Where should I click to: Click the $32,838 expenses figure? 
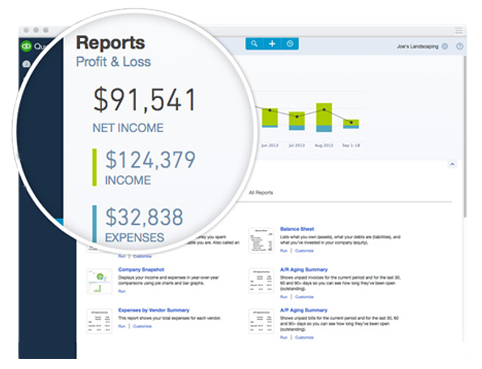coord(144,217)
